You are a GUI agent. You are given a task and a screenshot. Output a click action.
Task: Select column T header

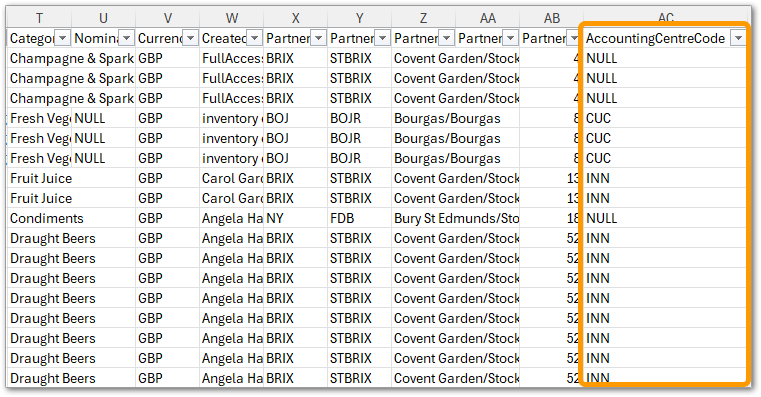point(39,18)
